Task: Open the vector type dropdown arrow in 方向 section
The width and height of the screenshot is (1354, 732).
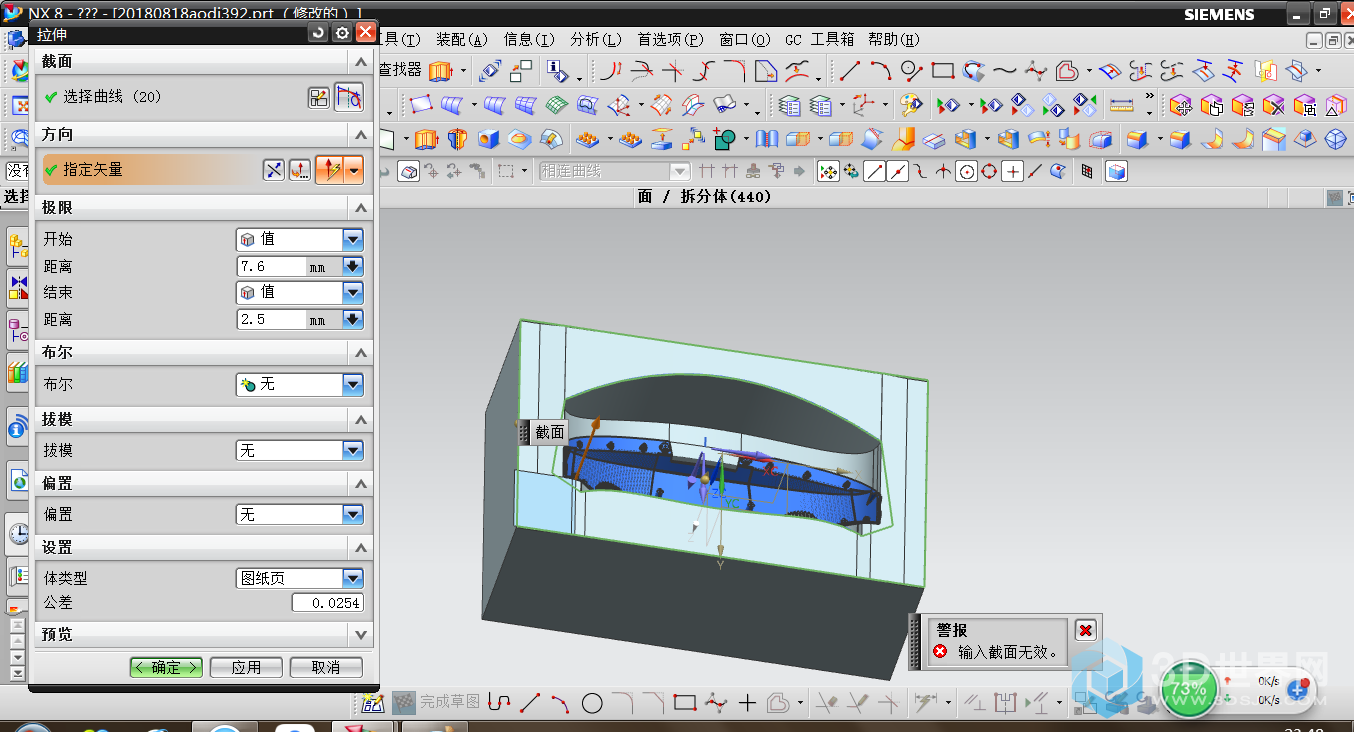Action: click(354, 170)
